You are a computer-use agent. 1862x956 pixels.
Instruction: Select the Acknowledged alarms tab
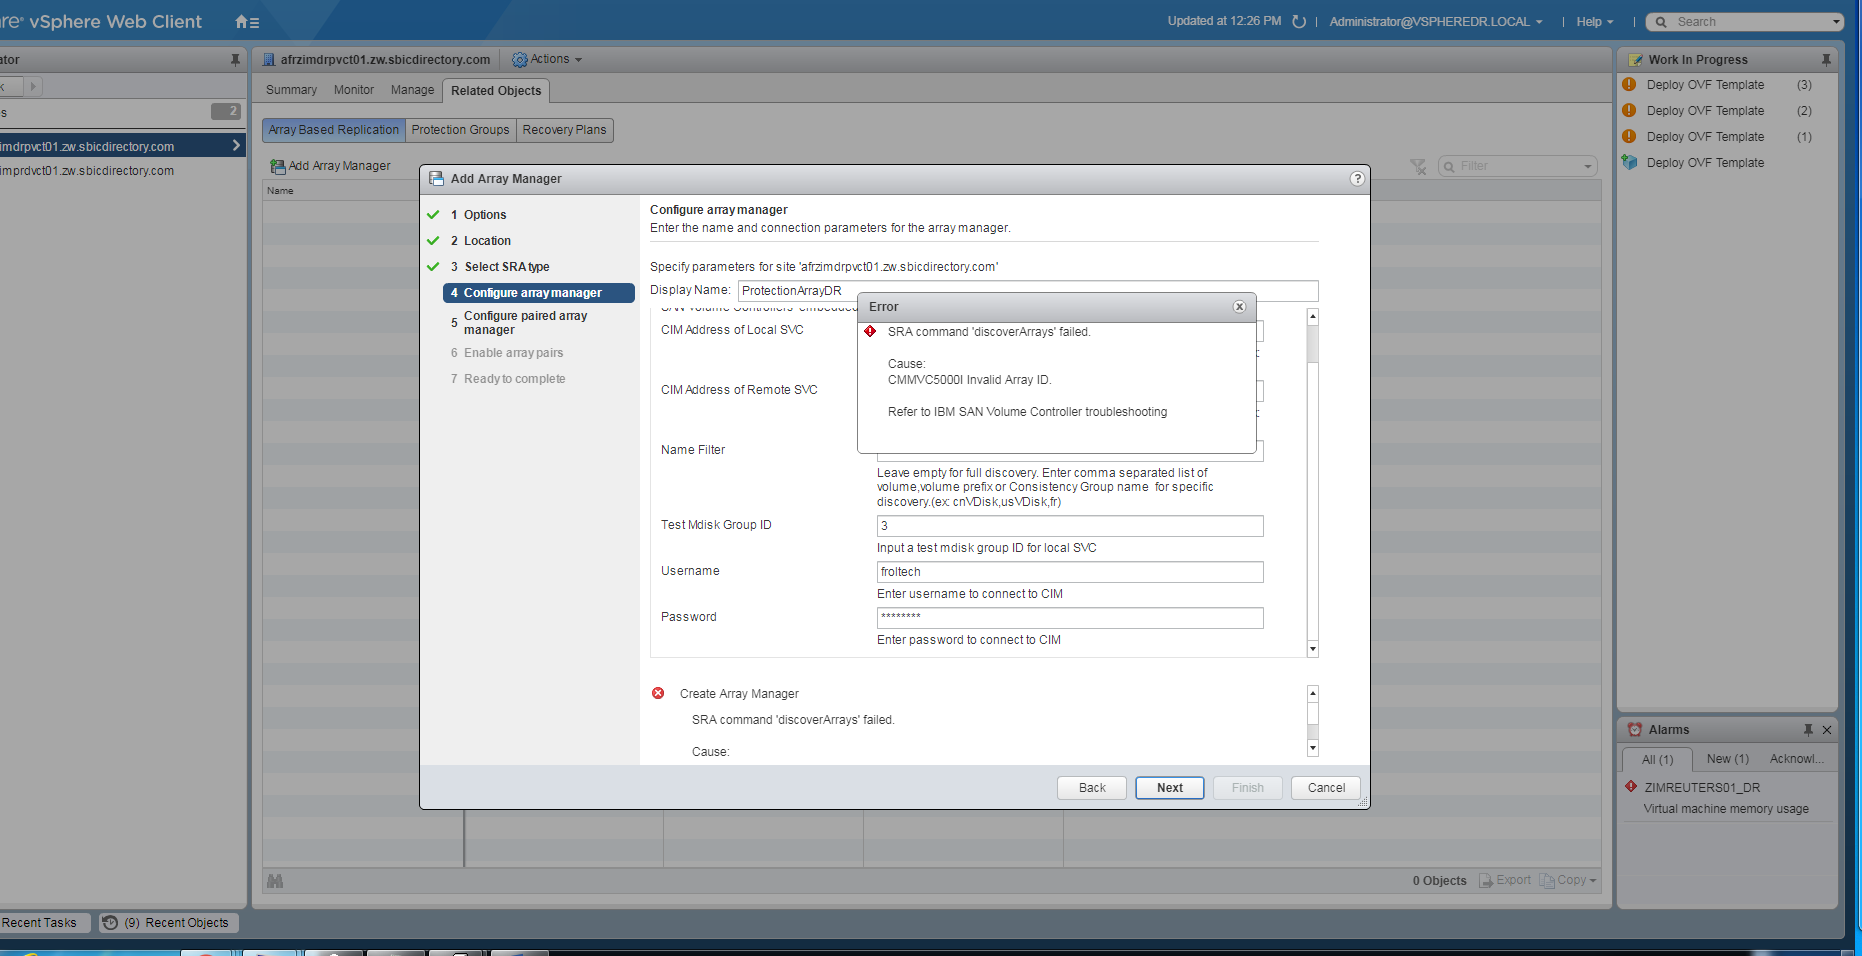pyautogui.click(x=1797, y=759)
